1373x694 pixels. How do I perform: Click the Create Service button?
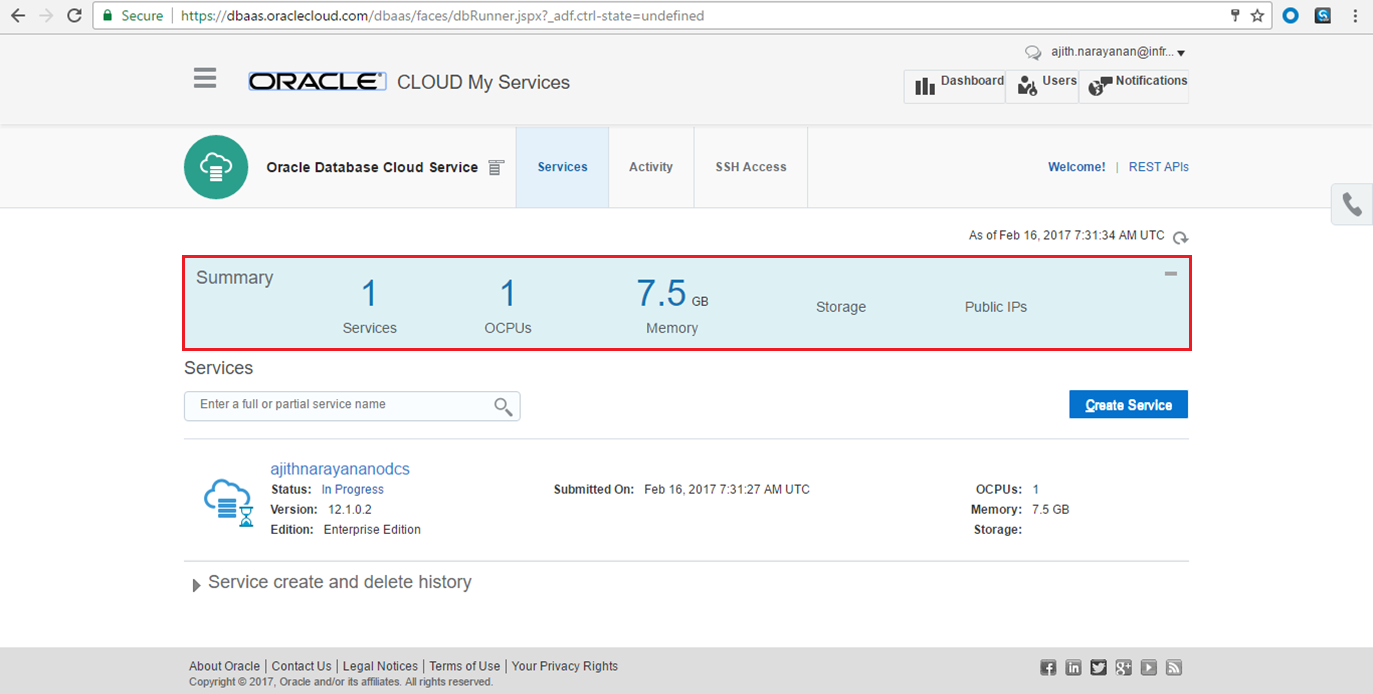click(1128, 404)
